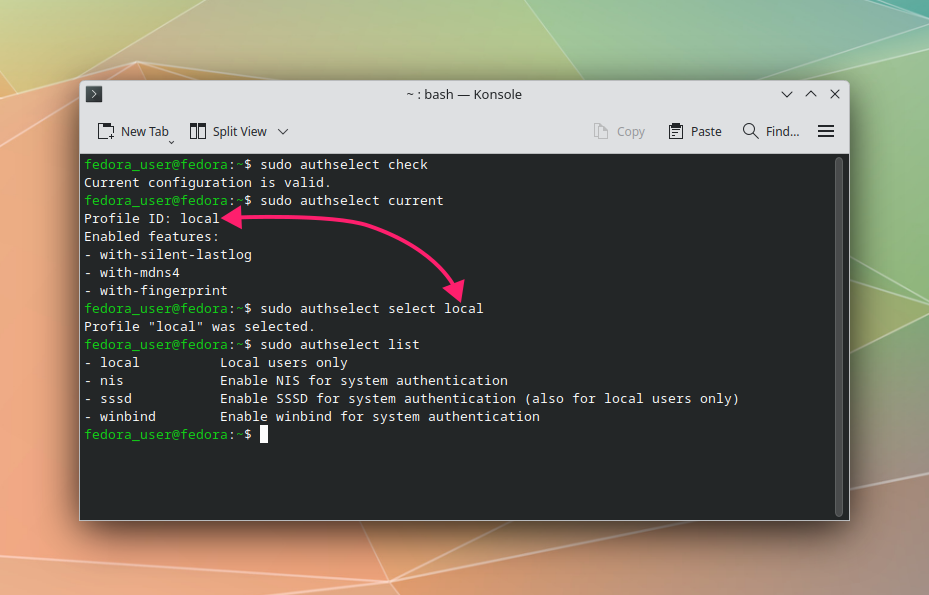Open the Find search tool
This screenshot has width=929, height=595.
point(771,132)
